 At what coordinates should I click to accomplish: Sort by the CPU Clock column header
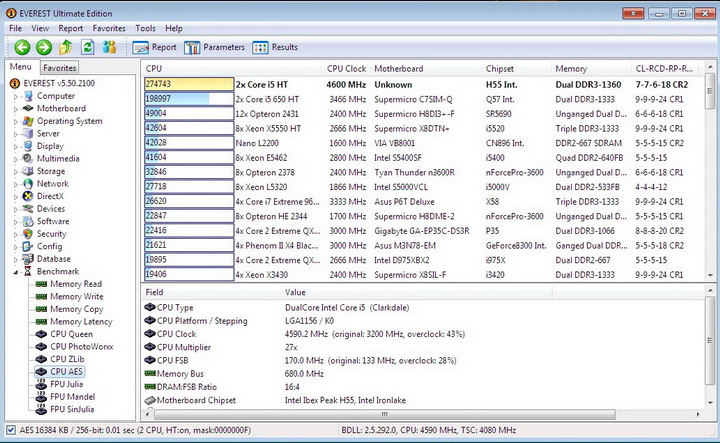click(x=346, y=68)
